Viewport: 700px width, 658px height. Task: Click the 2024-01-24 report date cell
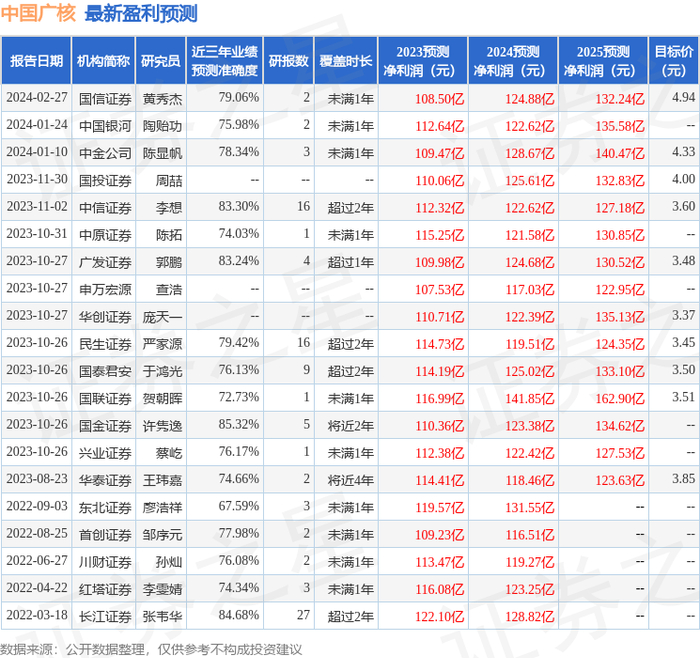(x=37, y=125)
